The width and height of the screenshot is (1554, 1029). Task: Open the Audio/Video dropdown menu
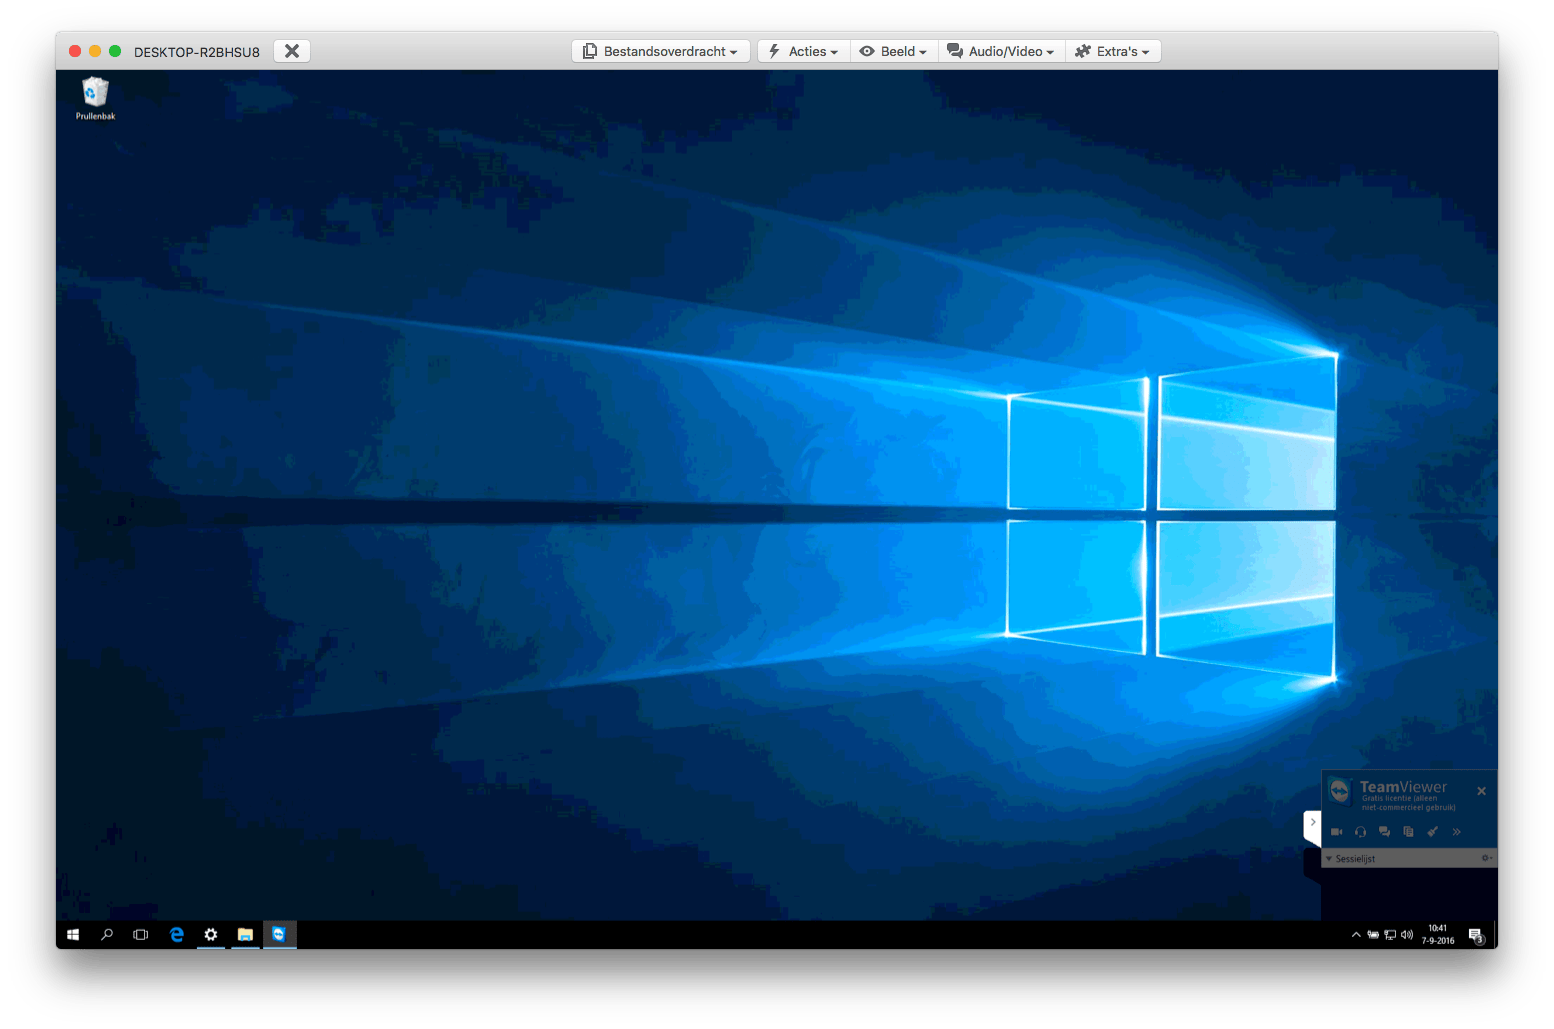click(1001, 51)
